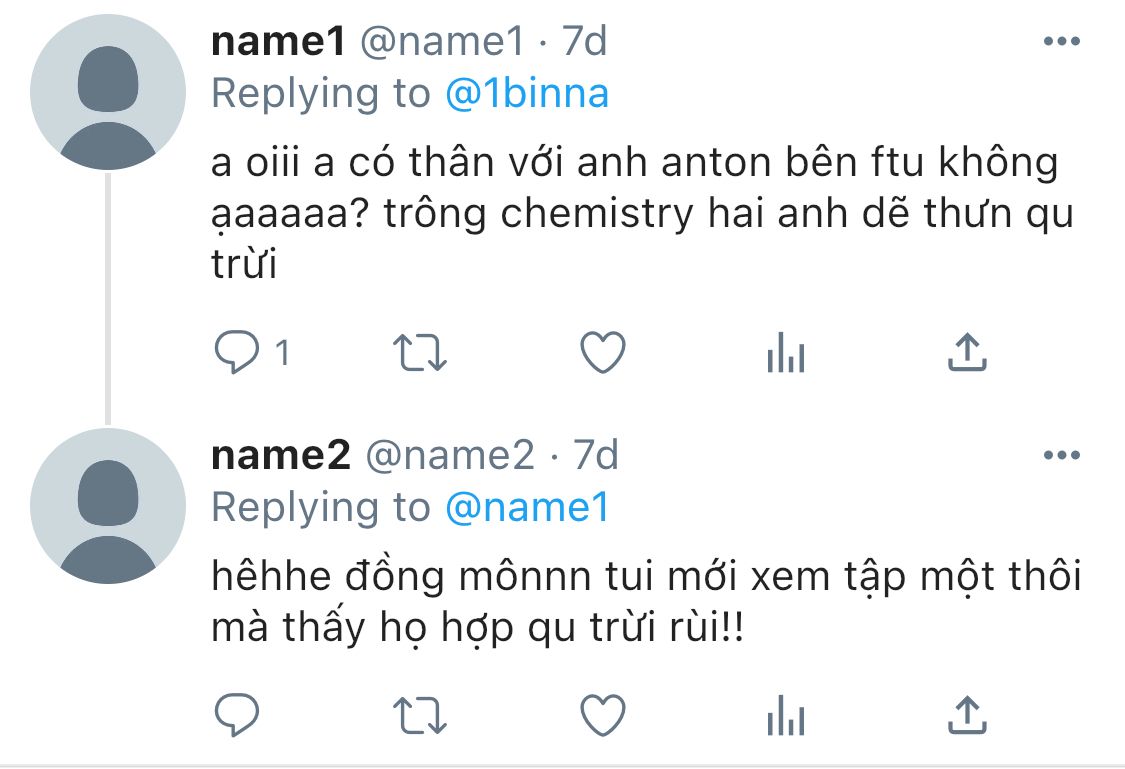
Task: Open name2's tweet via 7d timestamp
Action: [x=596, y=456]
